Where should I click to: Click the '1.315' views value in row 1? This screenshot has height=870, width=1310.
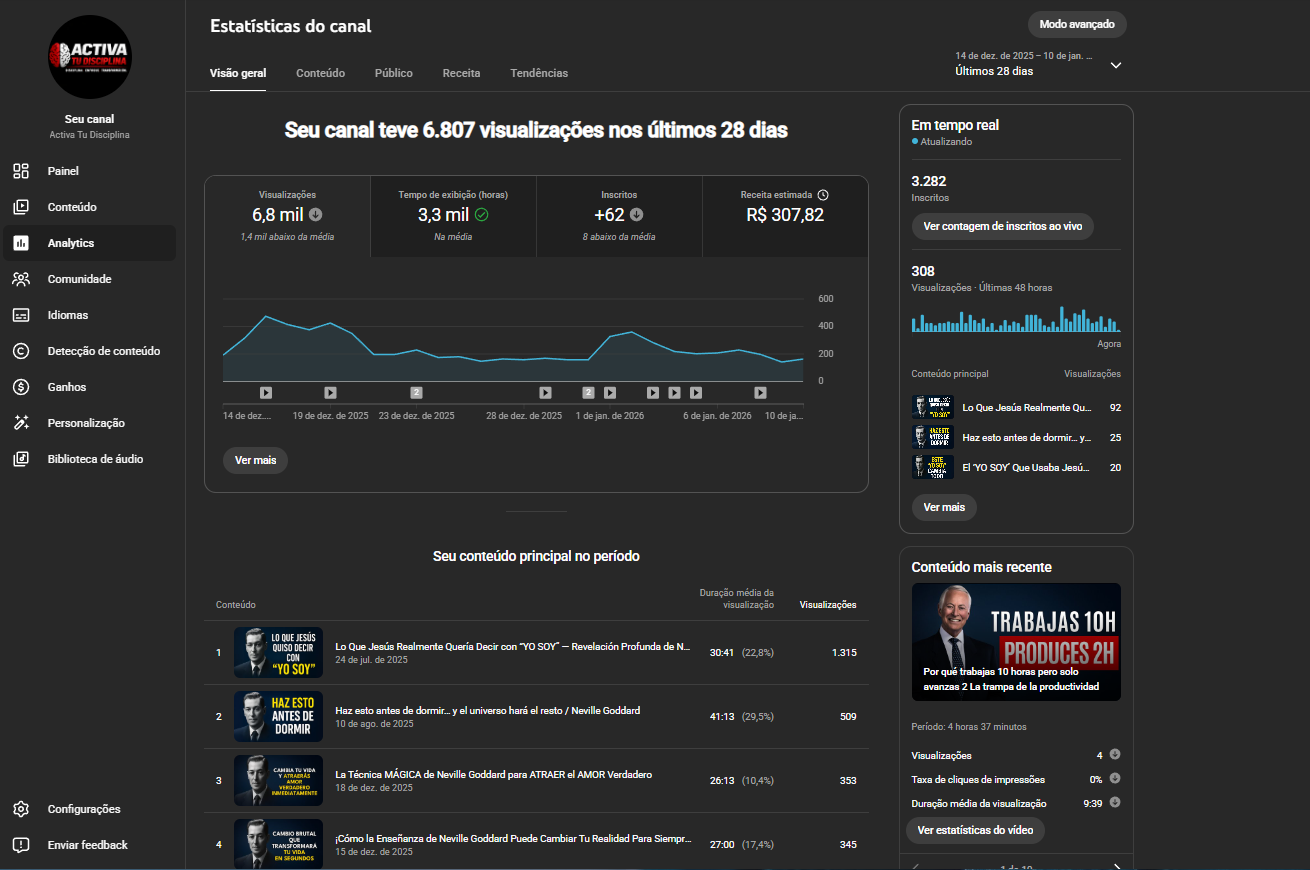[844, 652]
